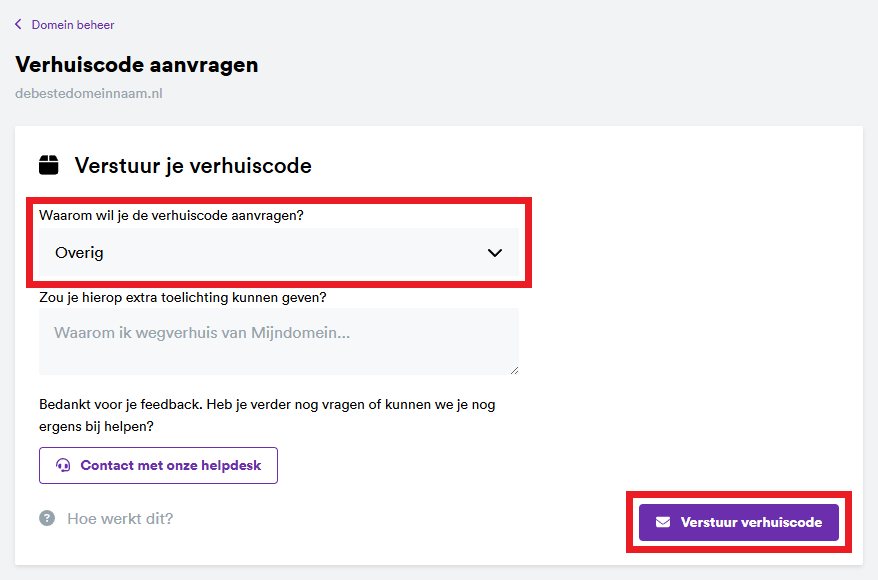The image size is (878, 580).
Task: Expand dropdown using the chevron arrow
Action: click(494, 252)
